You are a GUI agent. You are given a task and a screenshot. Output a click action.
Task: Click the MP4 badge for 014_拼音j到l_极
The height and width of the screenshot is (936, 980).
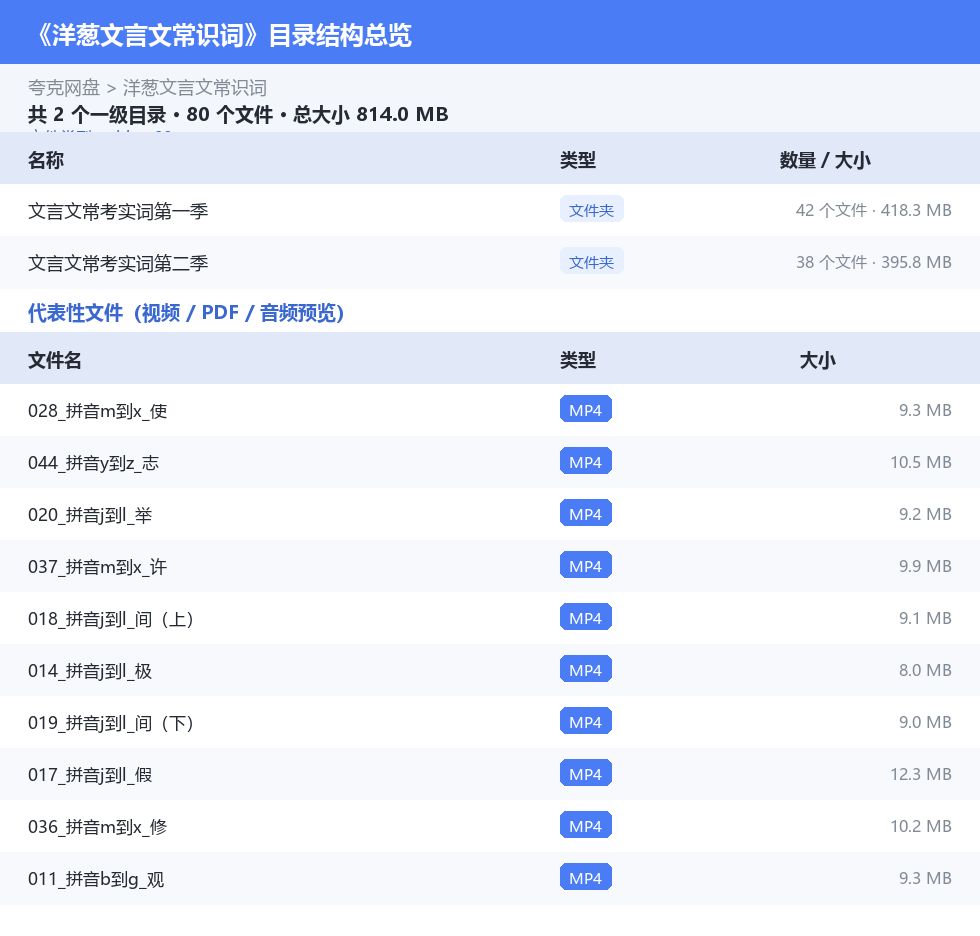[586, 669]
